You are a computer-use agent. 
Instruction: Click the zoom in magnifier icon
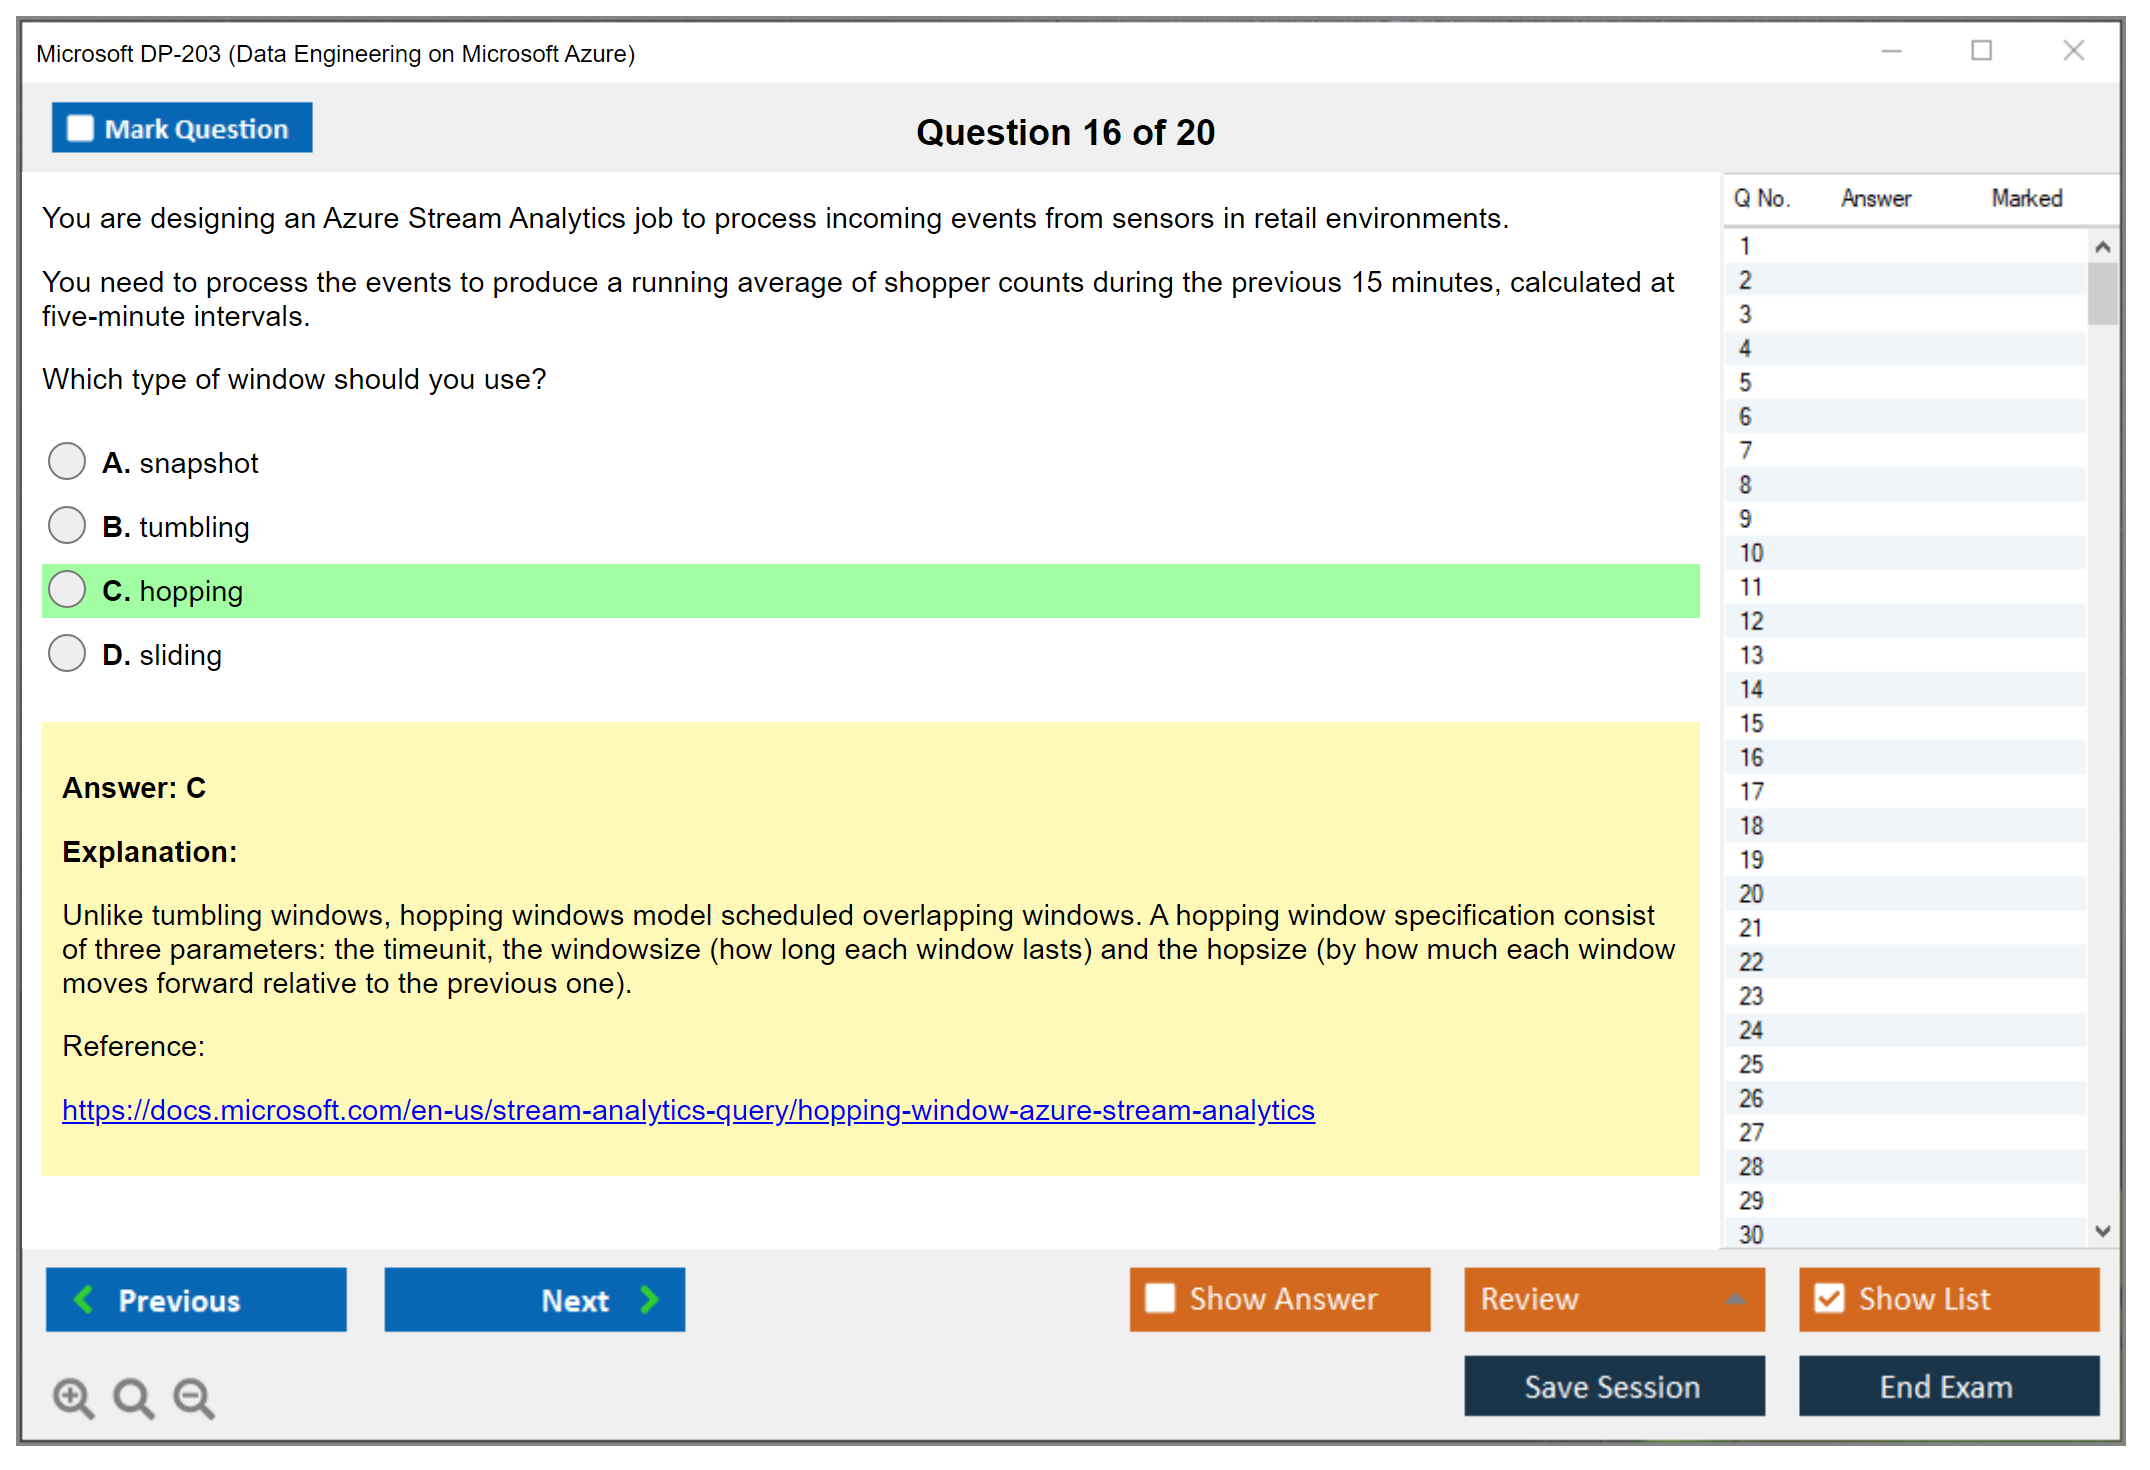(x=73, y=1397)
